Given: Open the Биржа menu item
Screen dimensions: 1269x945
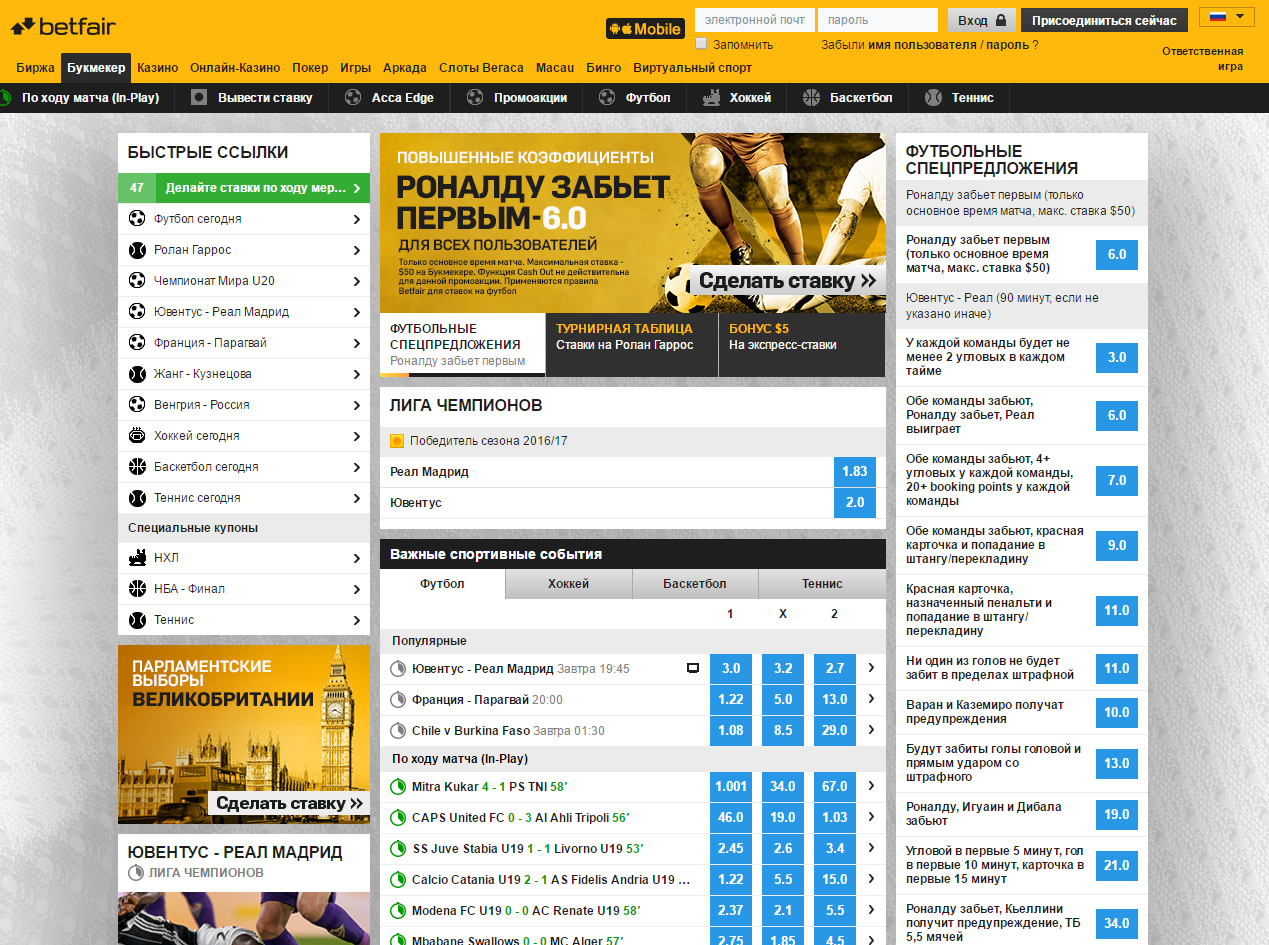Looking at the screenshot, I should click(x=36, y=68).
